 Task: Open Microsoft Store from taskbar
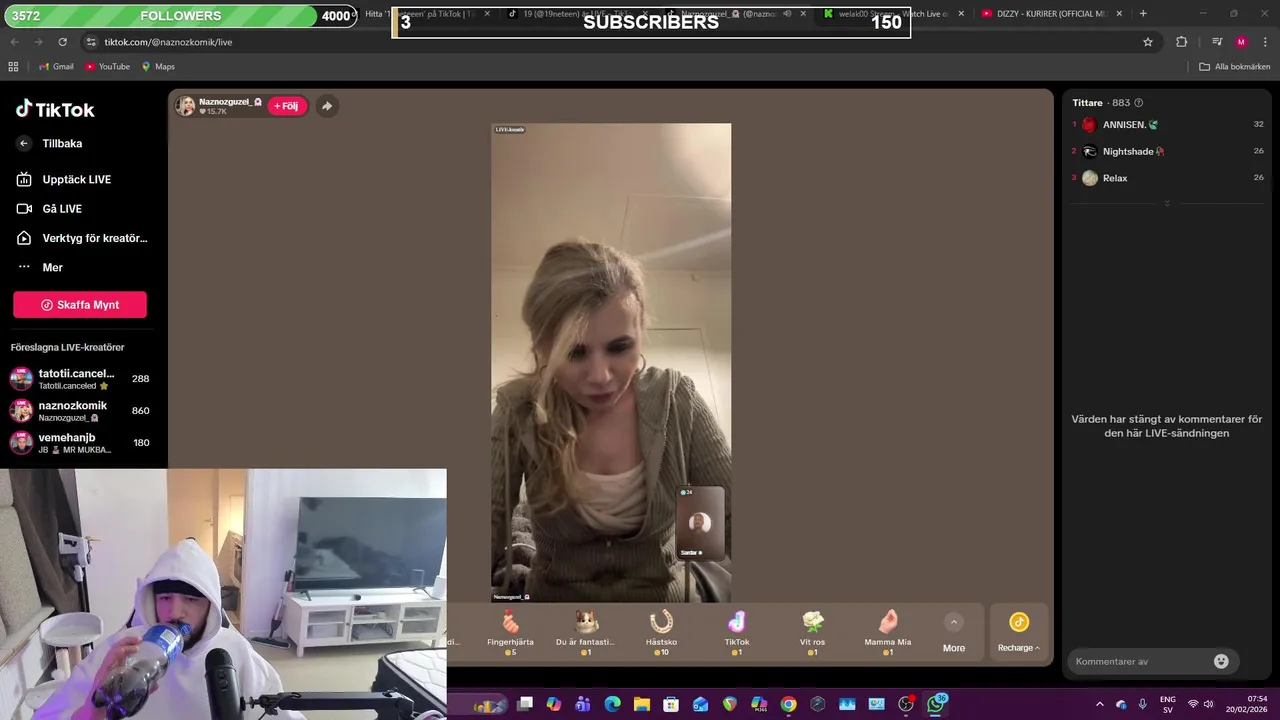[x=671, y=704]
